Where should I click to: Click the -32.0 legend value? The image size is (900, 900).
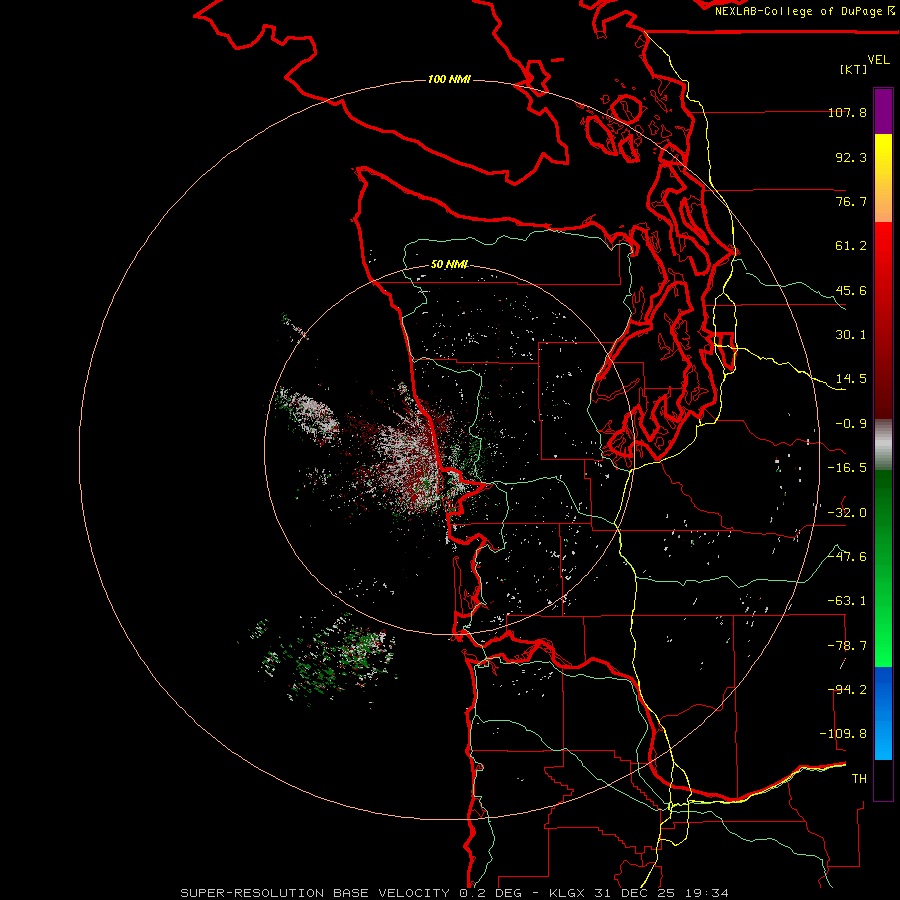[847, 513]
